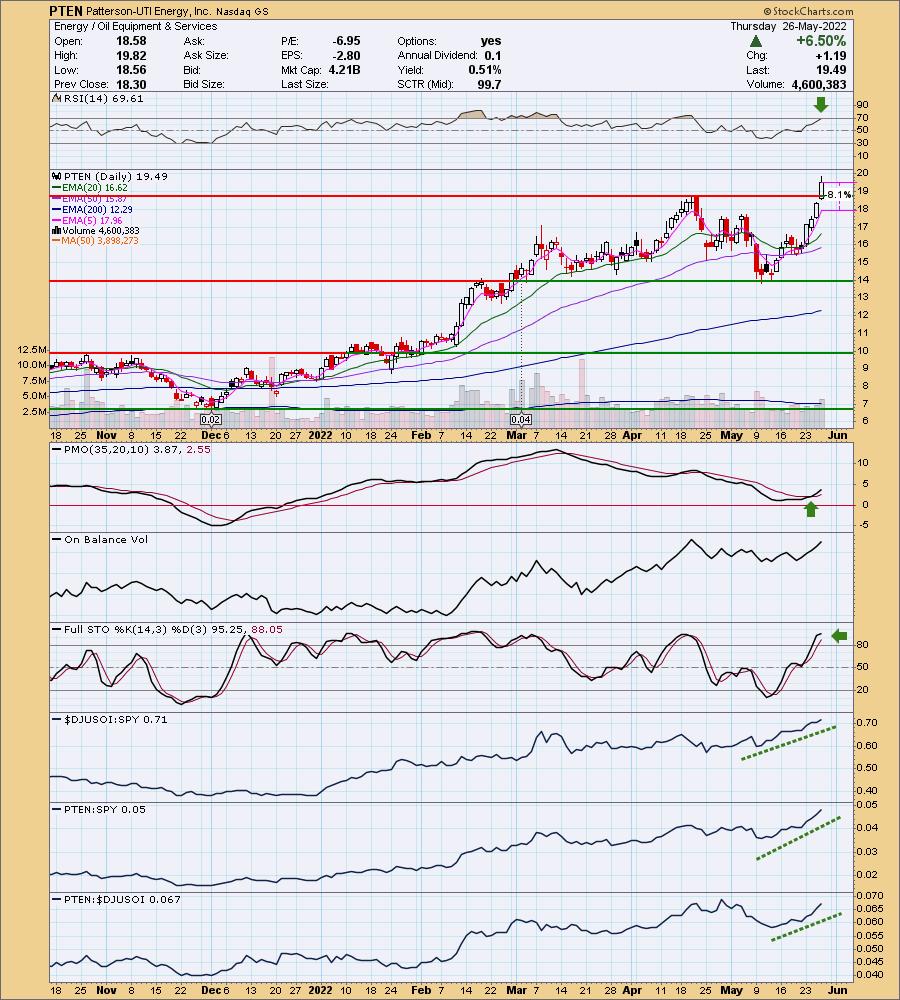Click the PMO(35,20,10) 3.87, 2.55 indicator label
Viewport: 900px width, 1000px height.
point(137,450)
